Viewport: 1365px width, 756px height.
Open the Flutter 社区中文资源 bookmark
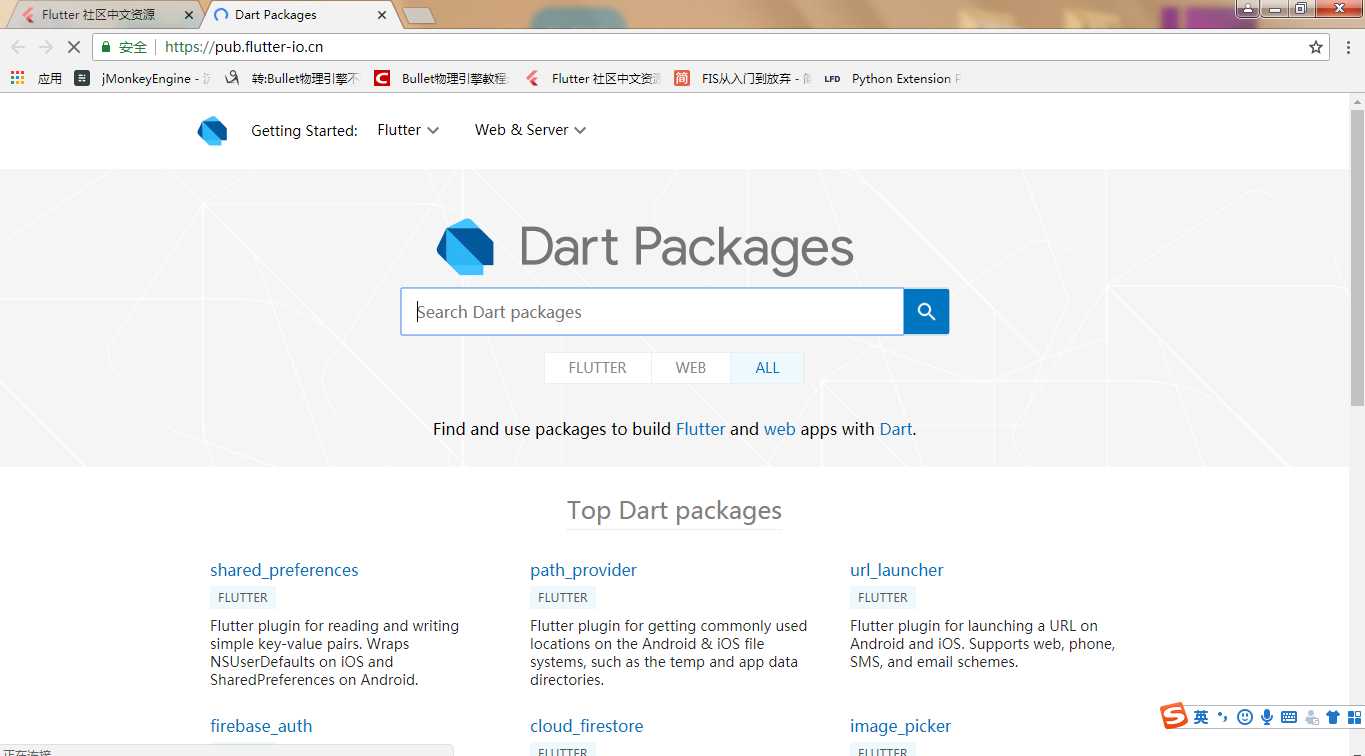(x=592, y=78)
